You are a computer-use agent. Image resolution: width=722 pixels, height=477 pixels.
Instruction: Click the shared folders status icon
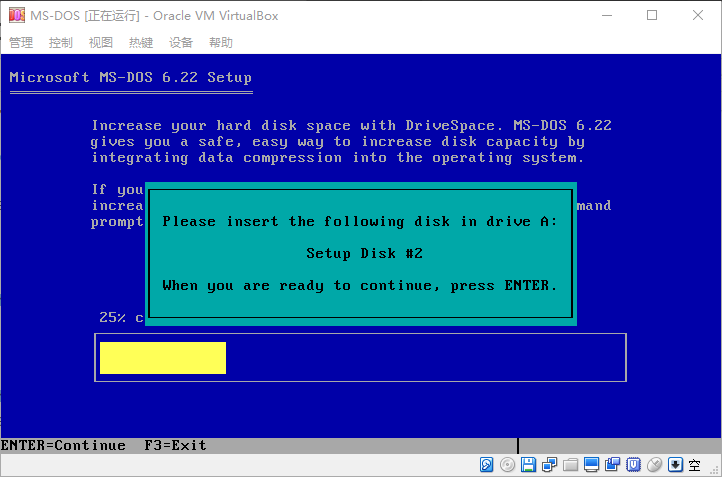click(570, 465)
